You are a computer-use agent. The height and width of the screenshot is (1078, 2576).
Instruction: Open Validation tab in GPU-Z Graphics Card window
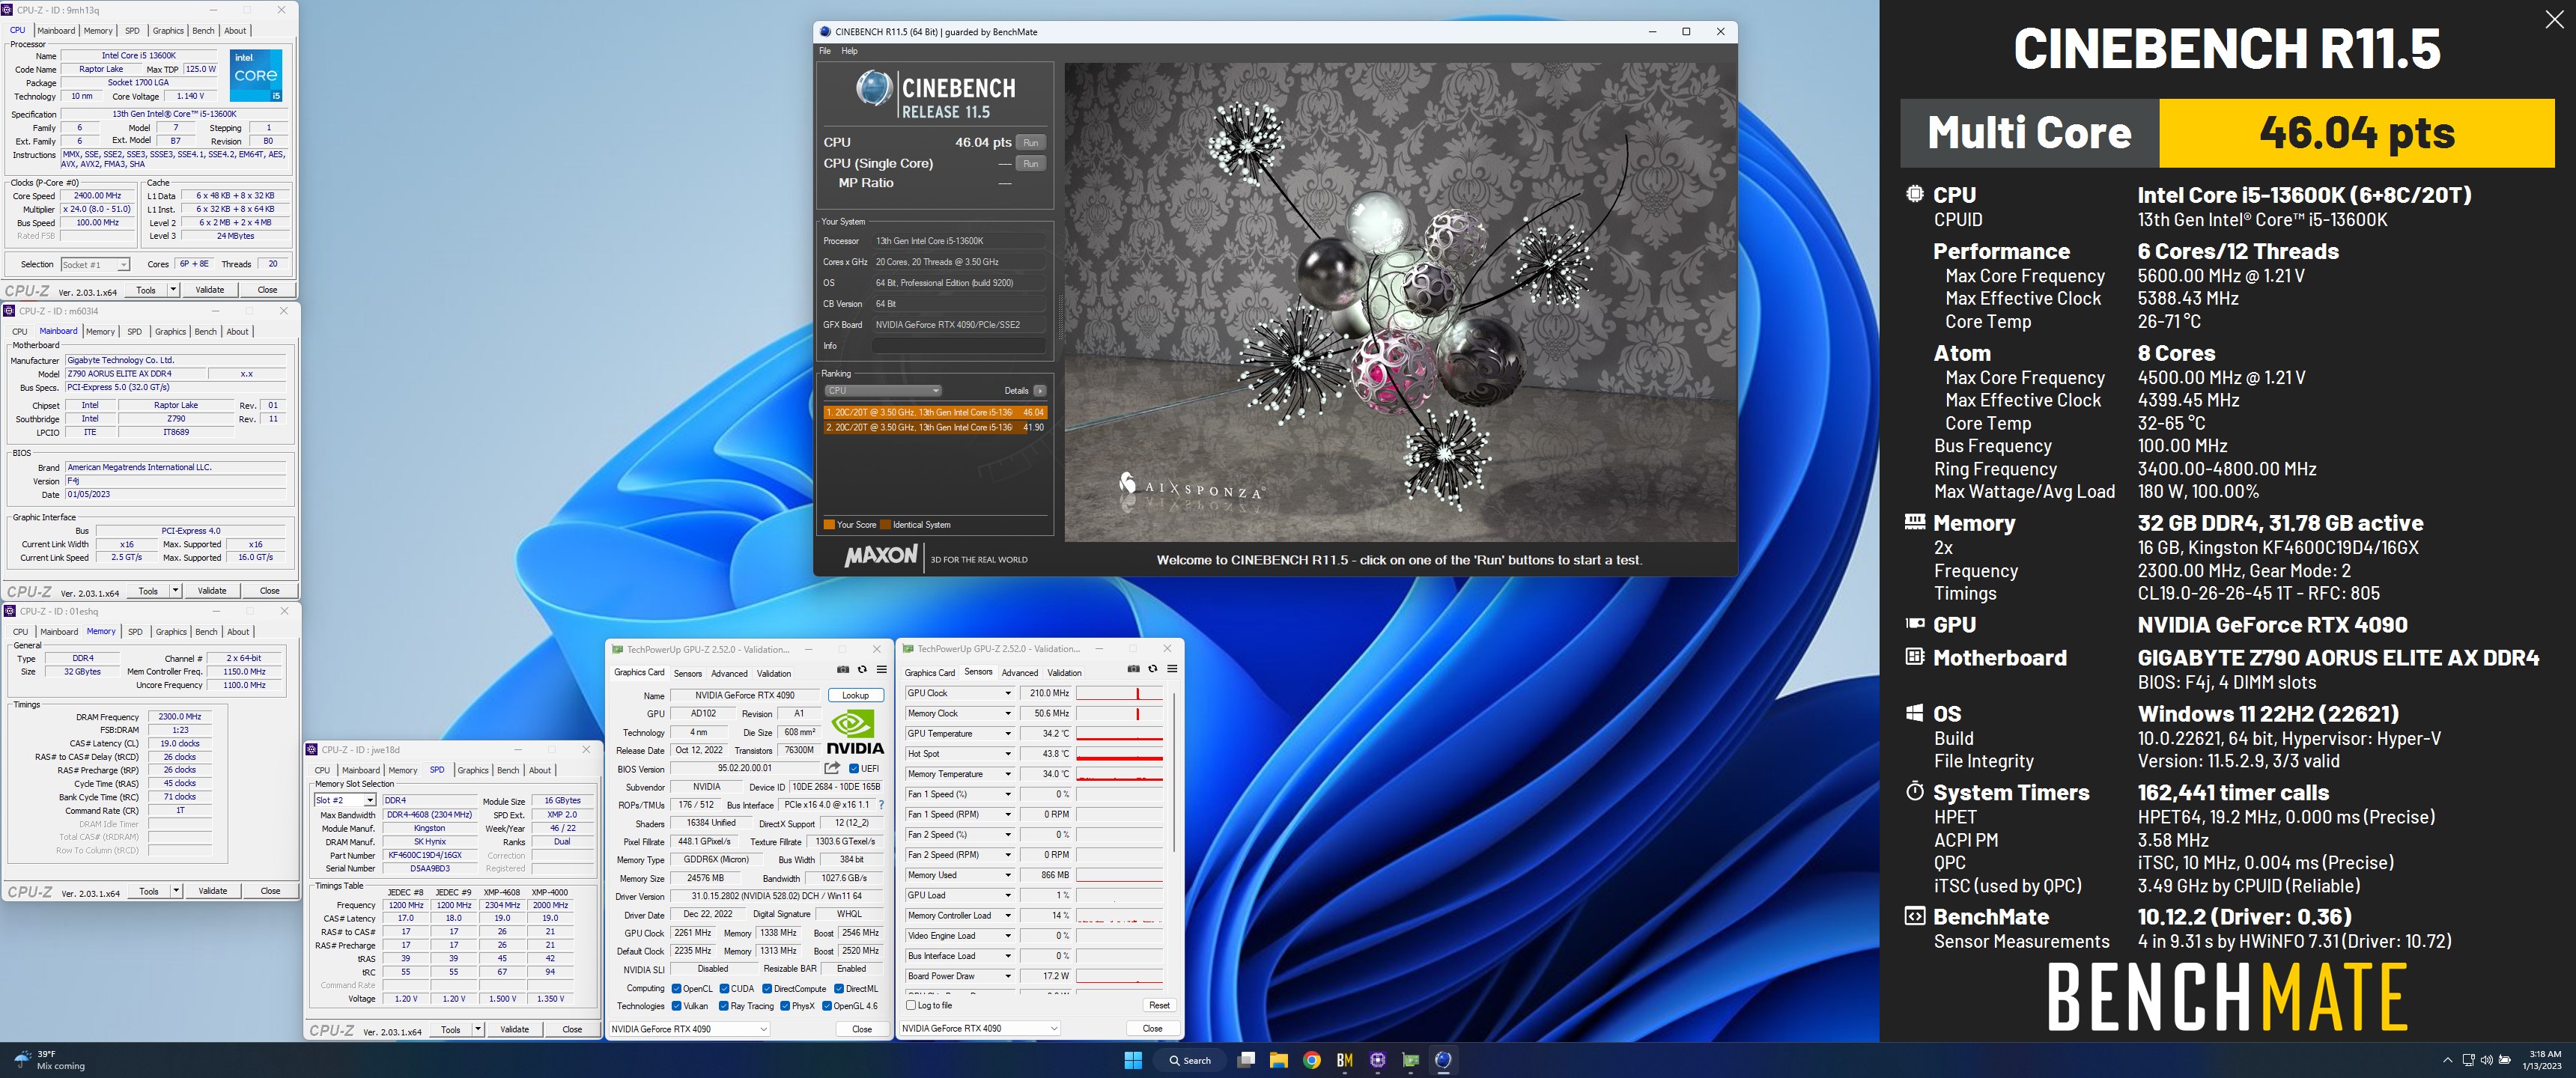[773, 673]
